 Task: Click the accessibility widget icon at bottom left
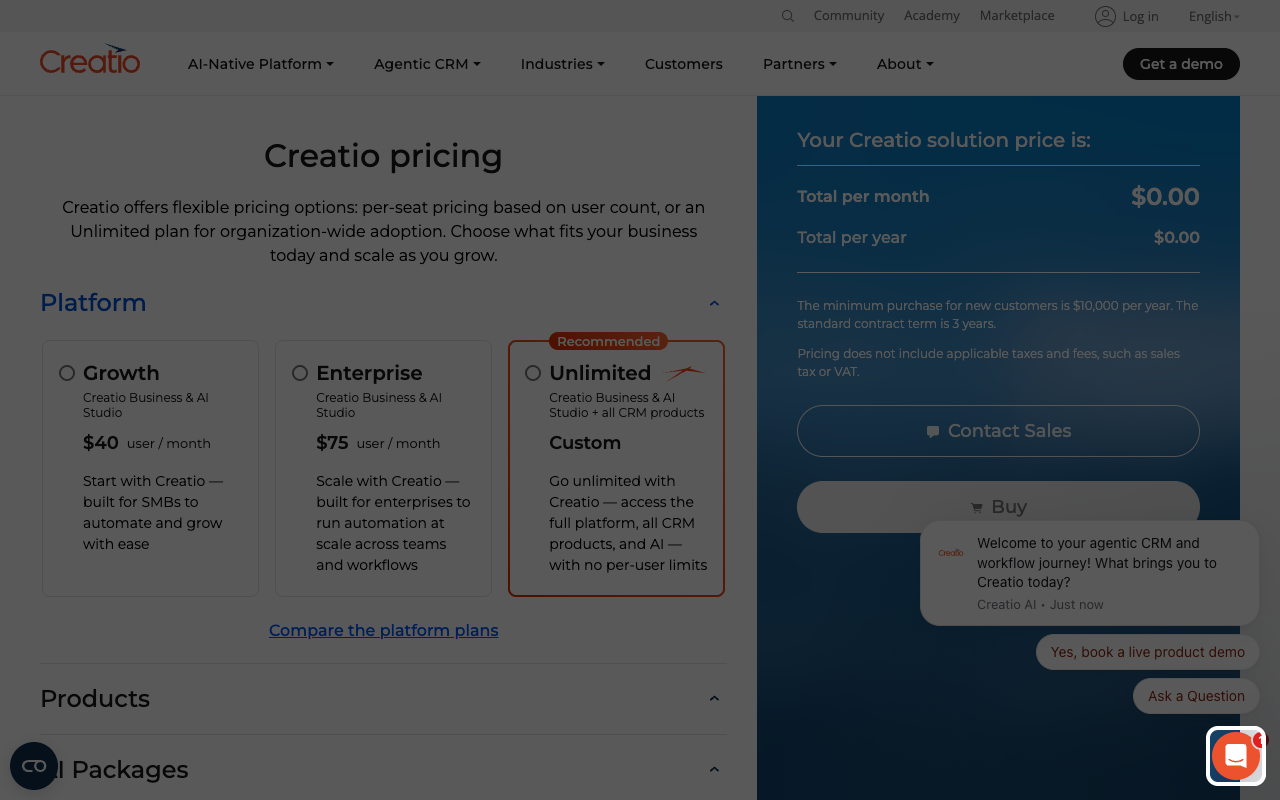(34, 766)
